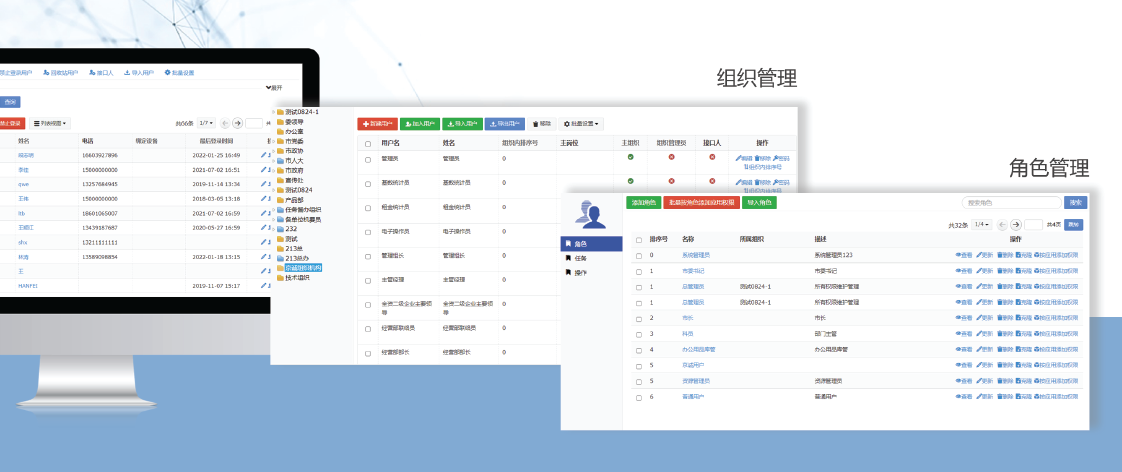Toggle select-all checkbox in role table header
Screen dimensions: 1122x472
coord(639,240)
